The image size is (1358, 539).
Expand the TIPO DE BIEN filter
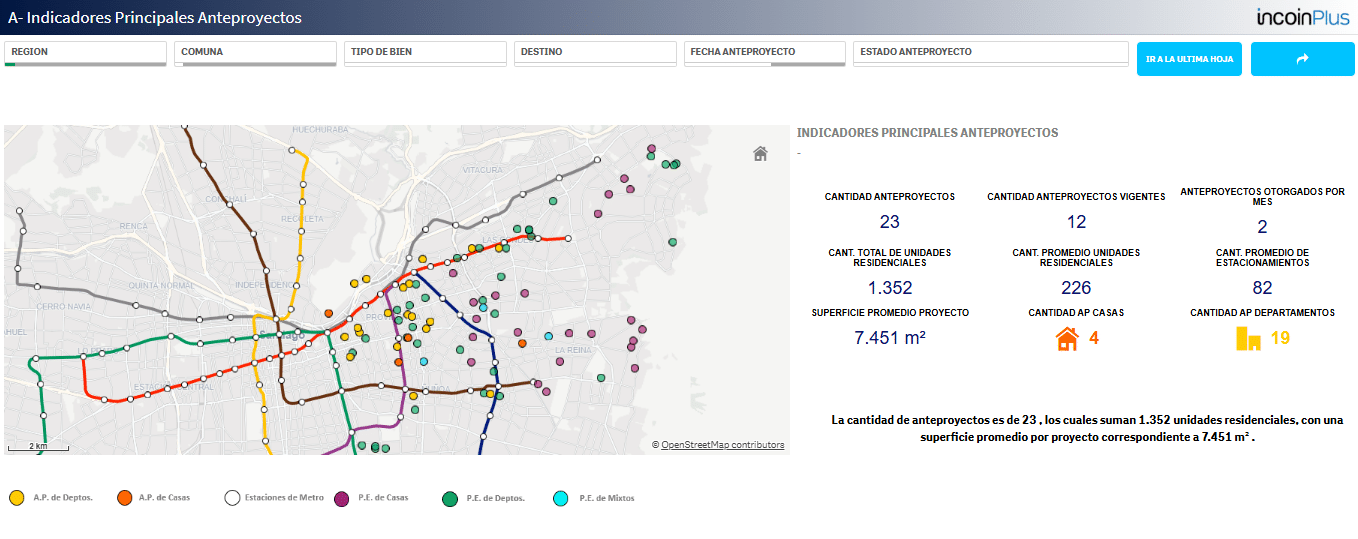coord(425,54)
